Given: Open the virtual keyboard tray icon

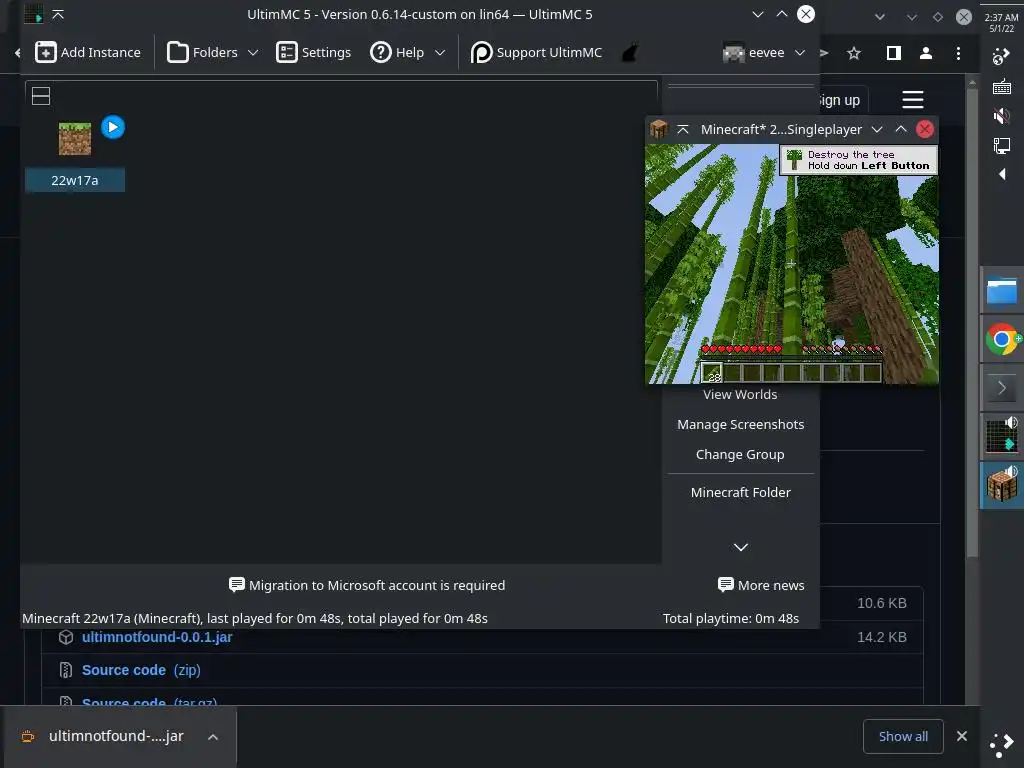Looking at the screenshot, I should (1002, 86).
